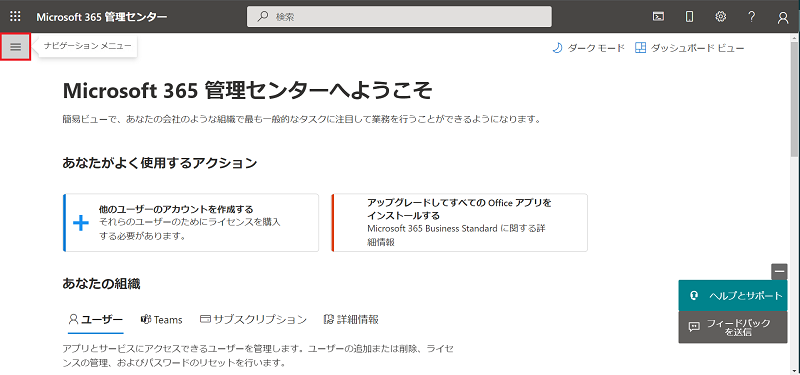800x375 pixels.
Task: Open the Office アプリをインストールする upgrade card
Action: click(459, 222)
